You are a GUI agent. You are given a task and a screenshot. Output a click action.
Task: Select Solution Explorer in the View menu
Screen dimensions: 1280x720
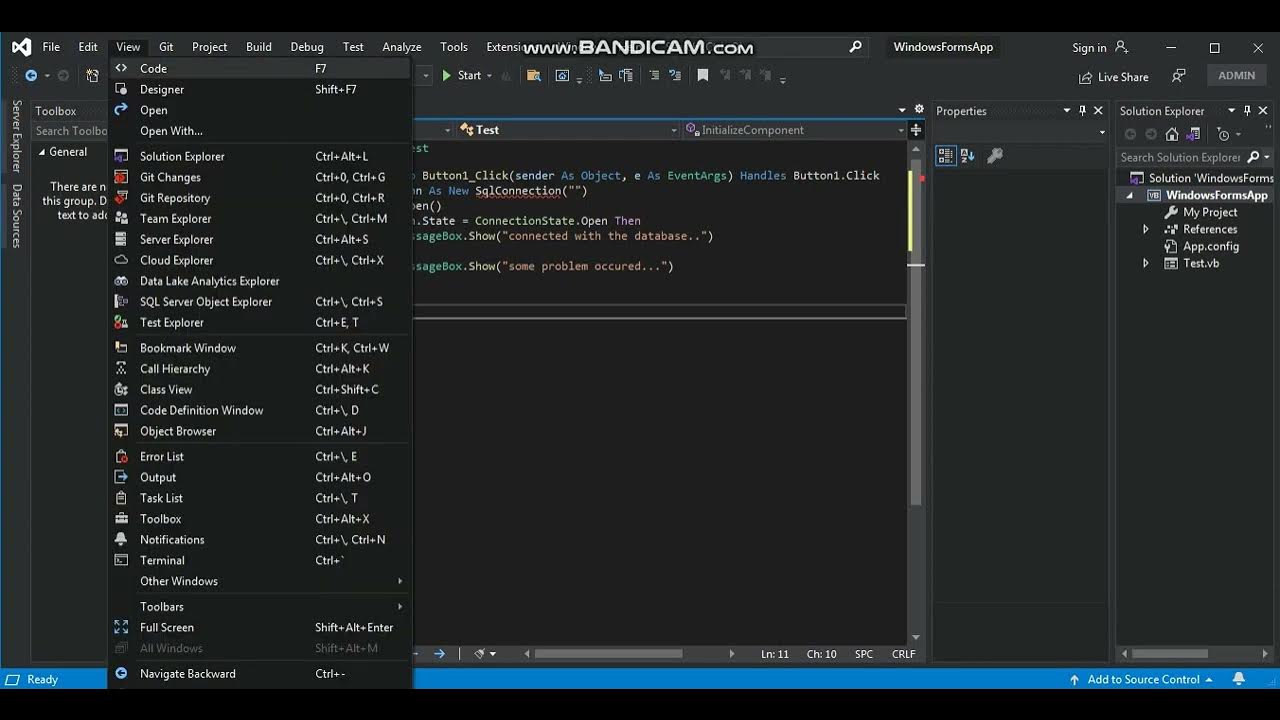(260, 156)
